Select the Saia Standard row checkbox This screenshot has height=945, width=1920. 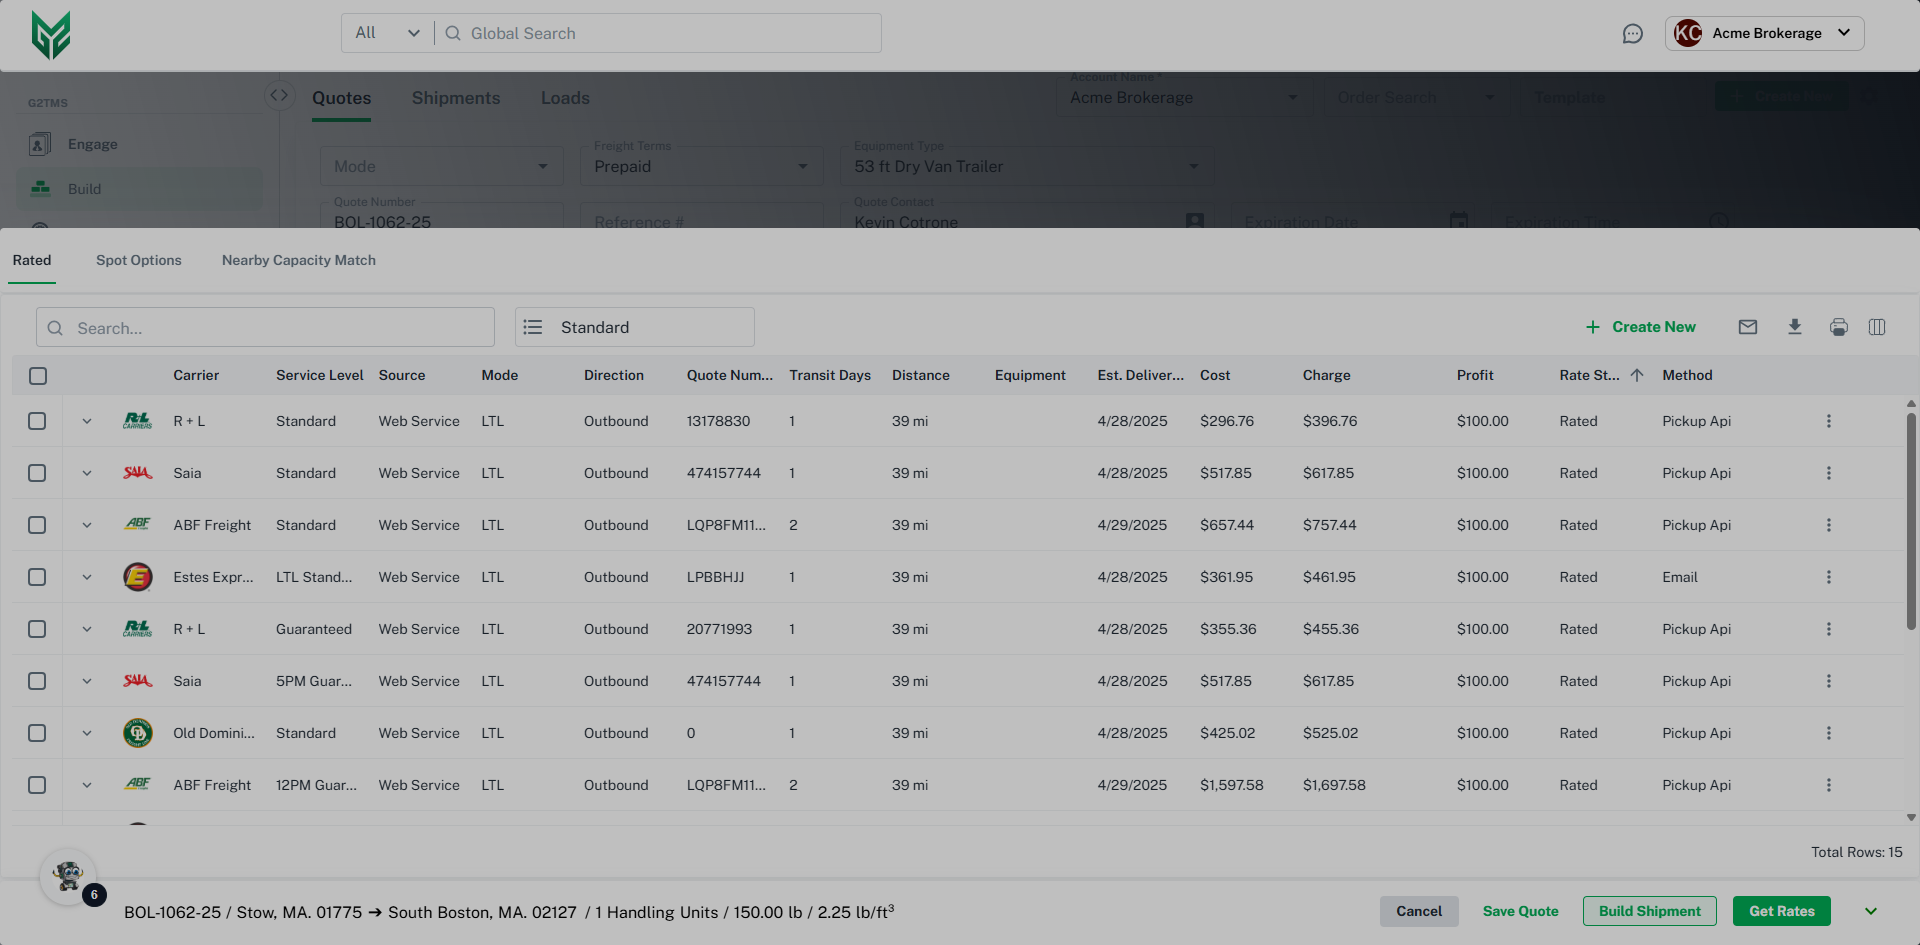tap(37, 473)
